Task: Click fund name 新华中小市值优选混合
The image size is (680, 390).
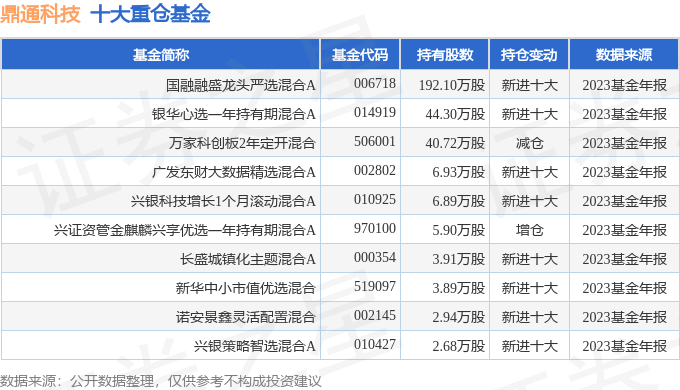Action: click(245, 288)
